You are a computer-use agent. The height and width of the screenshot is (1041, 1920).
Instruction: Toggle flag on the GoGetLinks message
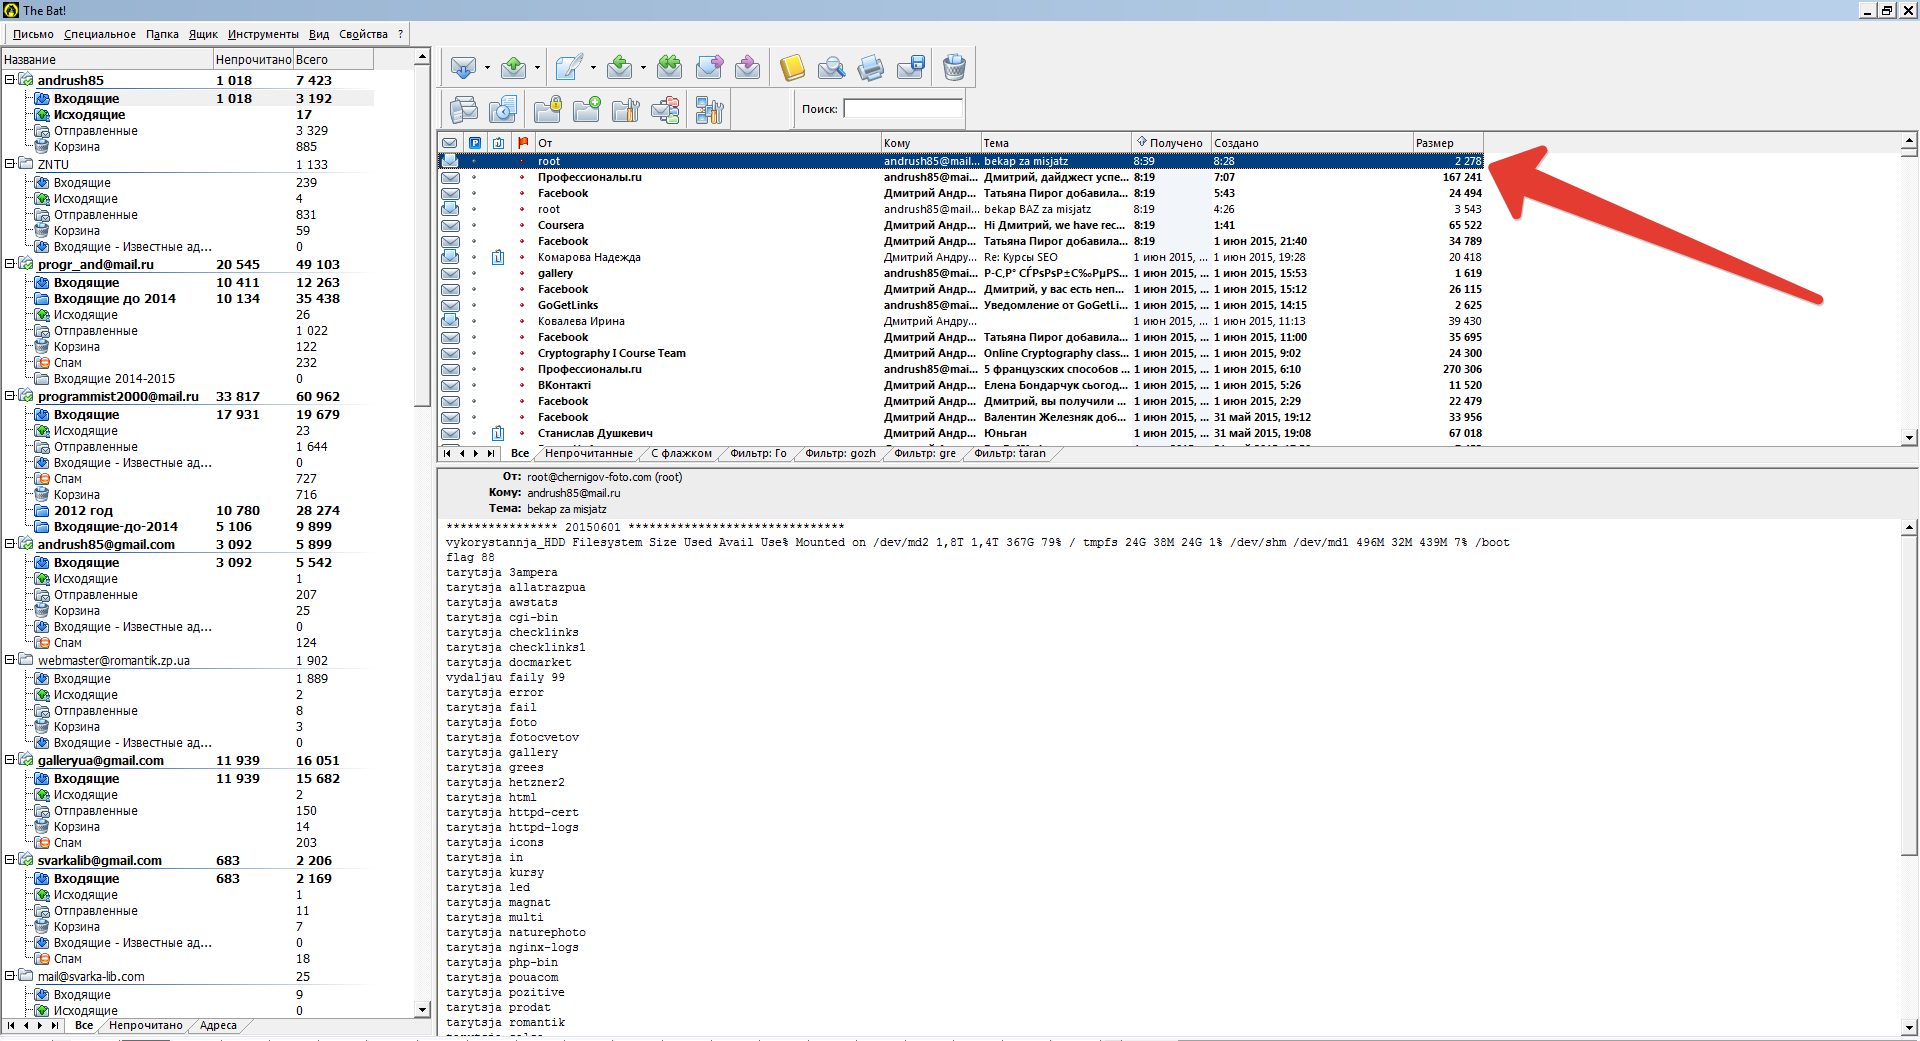click(522, 306)
